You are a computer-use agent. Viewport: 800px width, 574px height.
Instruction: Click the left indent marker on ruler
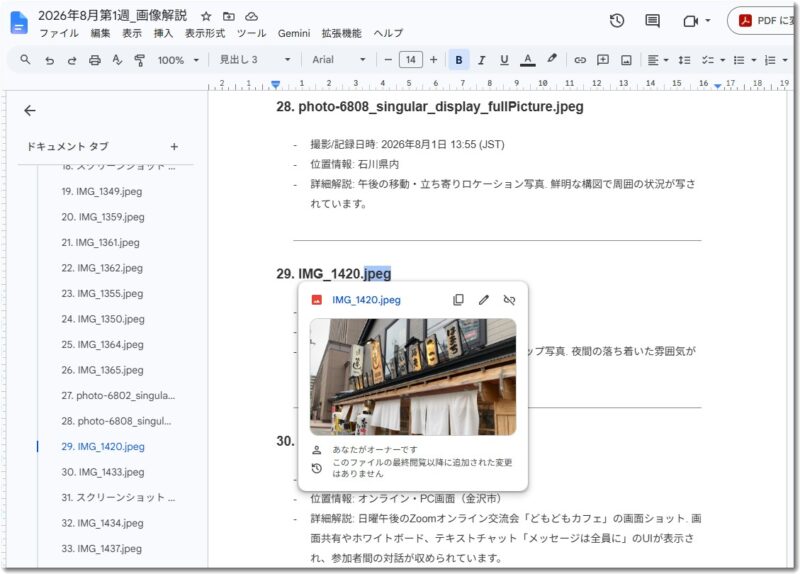point(276,85)
